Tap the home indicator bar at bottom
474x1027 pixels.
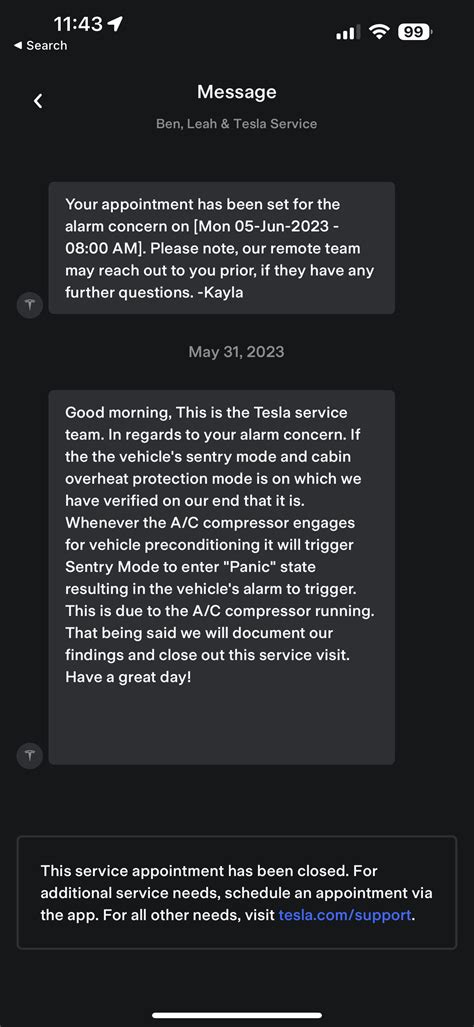click(236, 1015)
